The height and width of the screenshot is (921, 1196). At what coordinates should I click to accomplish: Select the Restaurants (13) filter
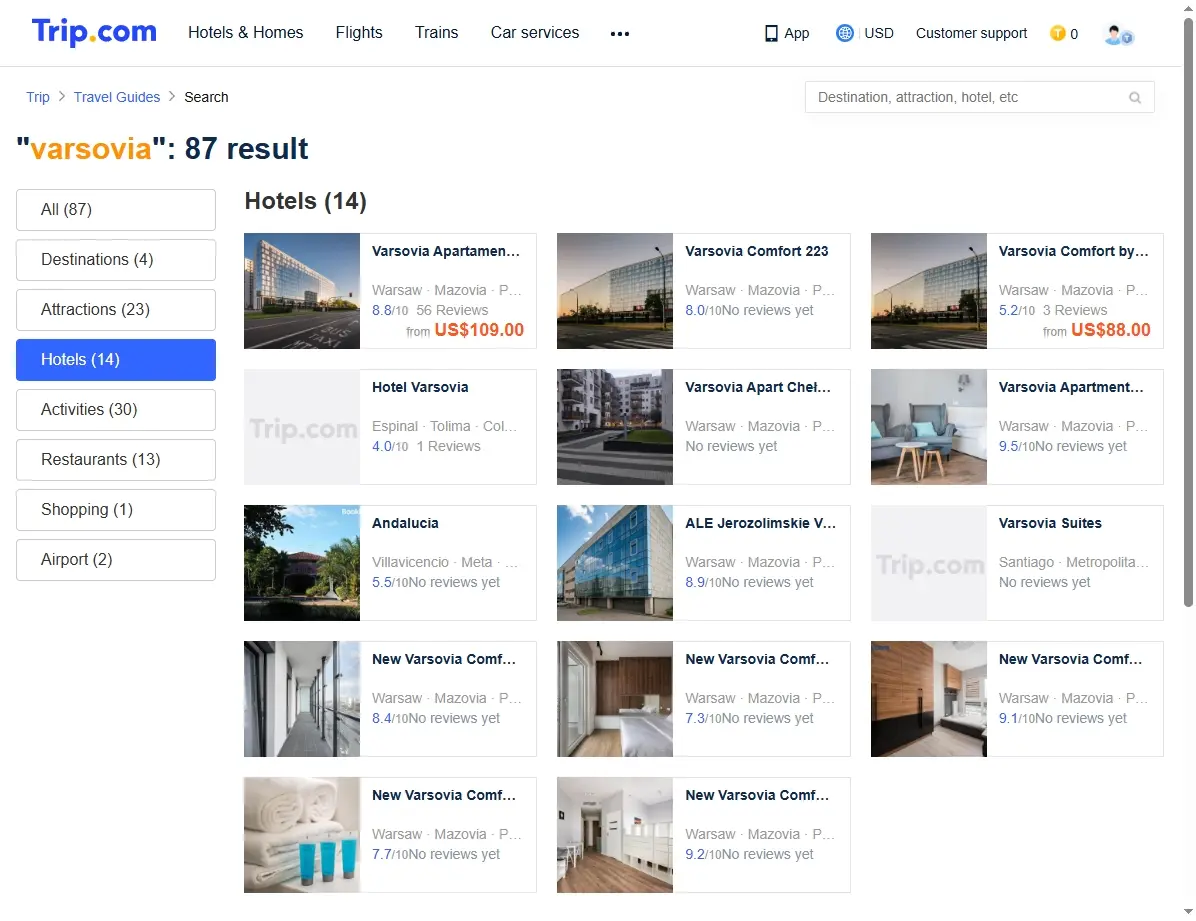click(116, 459)
